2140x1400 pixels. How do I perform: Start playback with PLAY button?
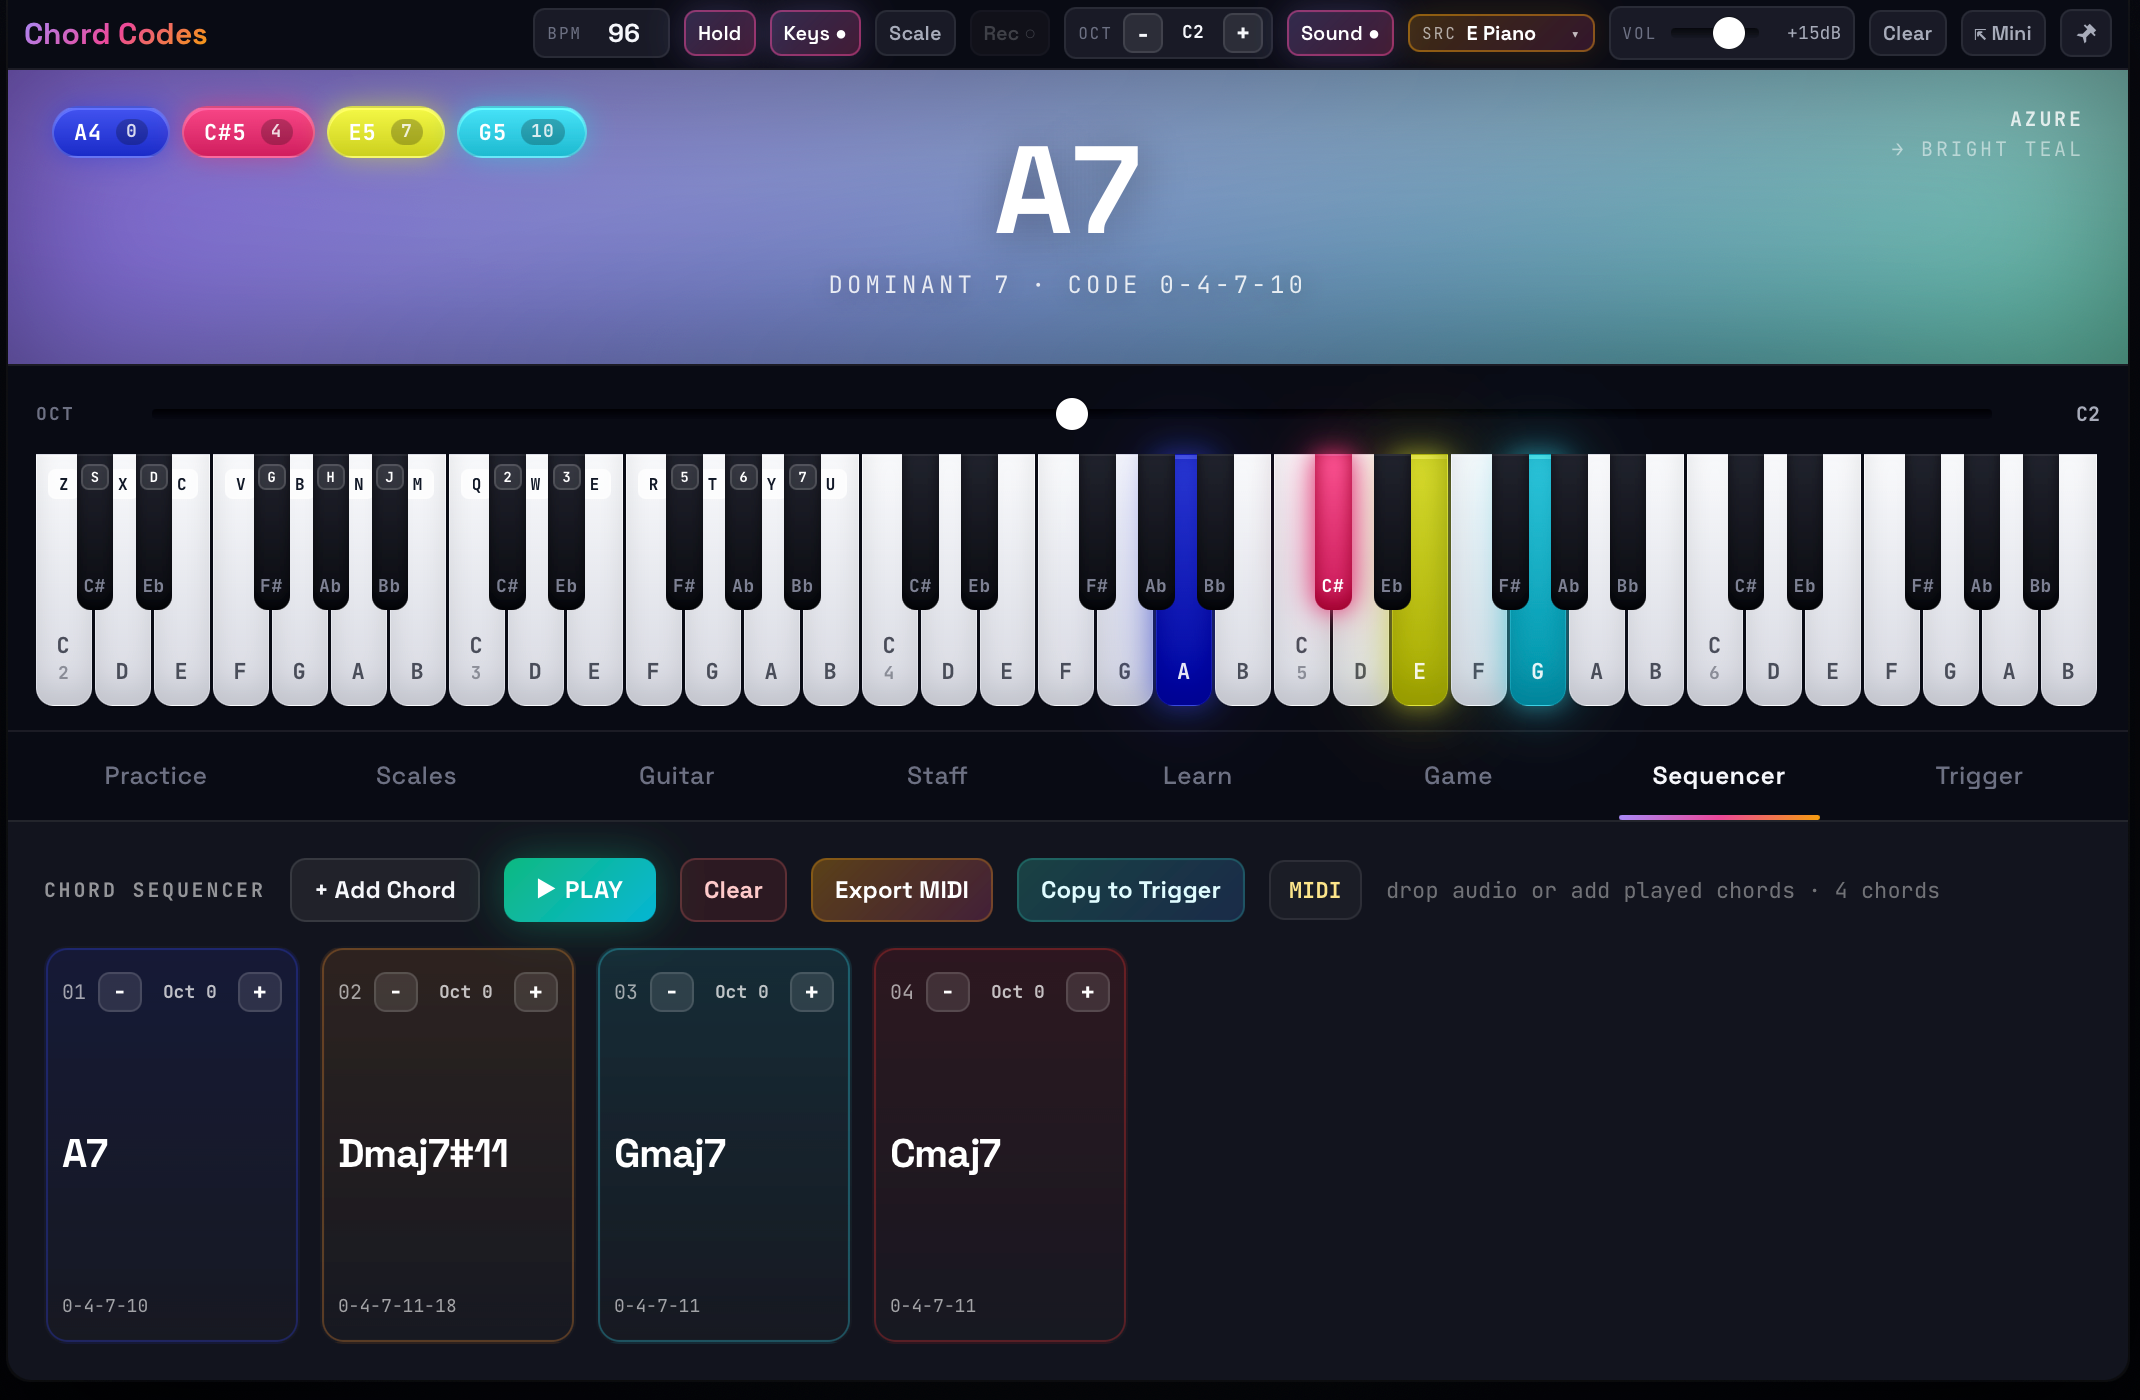click(580, 890)
